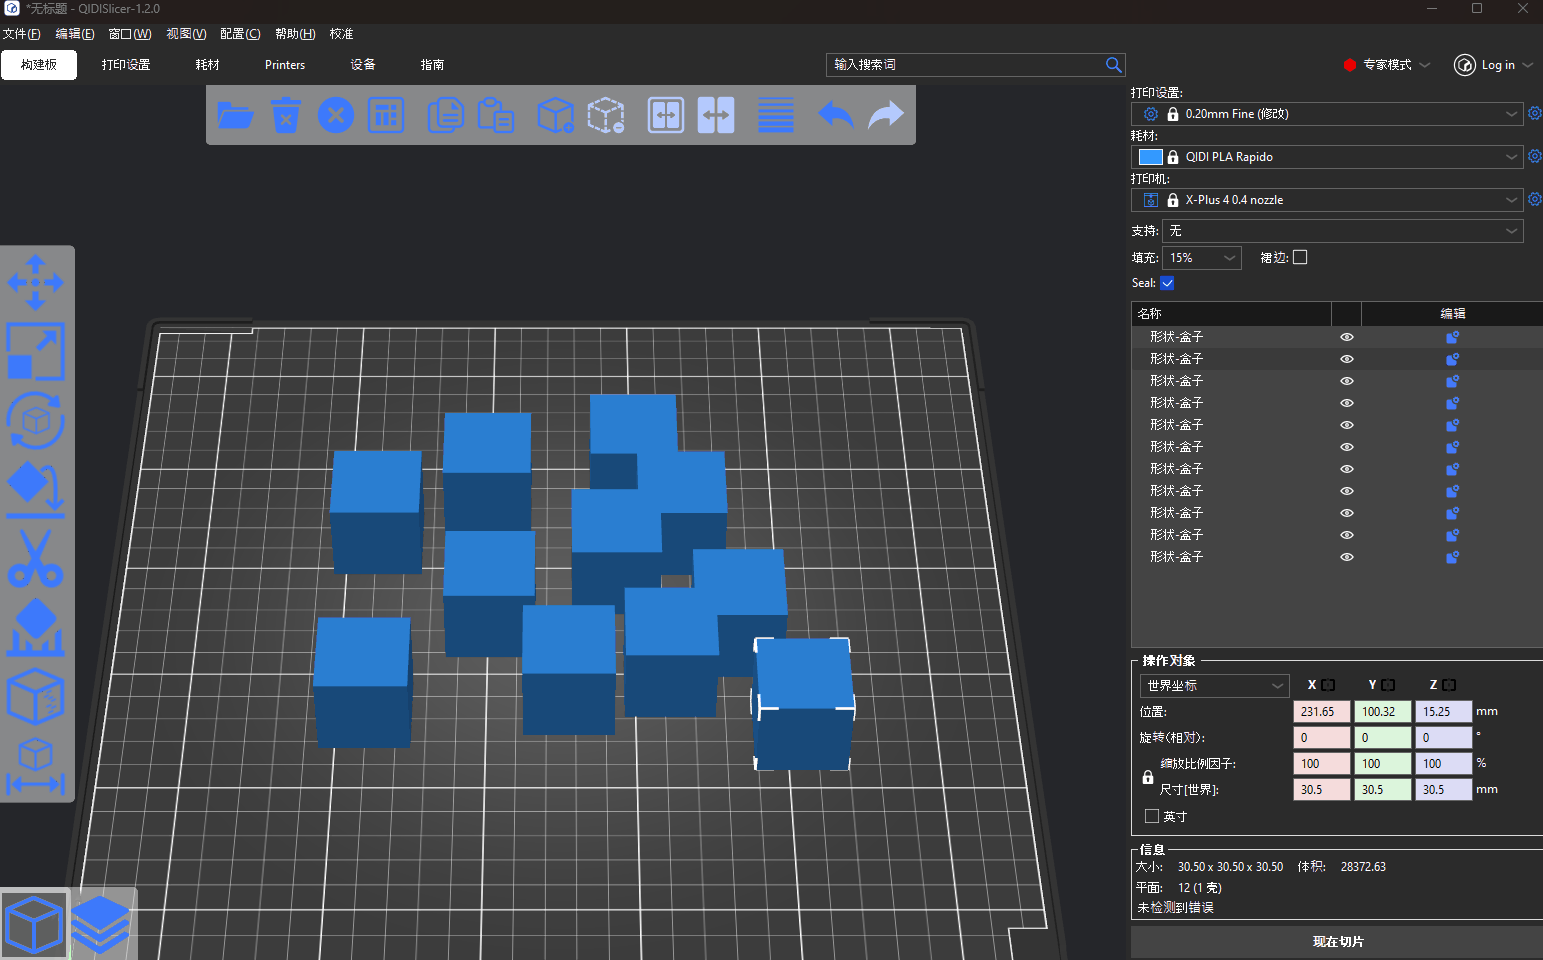This screenshot has height=960, width=1543.
Task: Select the seam painting tool
Action: pos(36,696)
